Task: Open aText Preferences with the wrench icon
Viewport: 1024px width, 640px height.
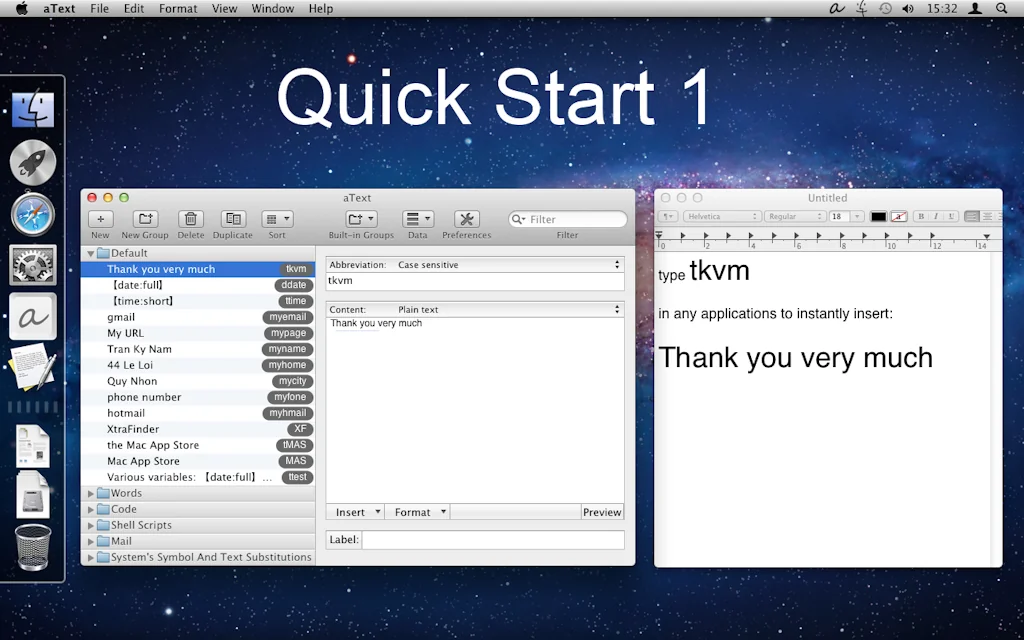Action: [x=466, y=220]
